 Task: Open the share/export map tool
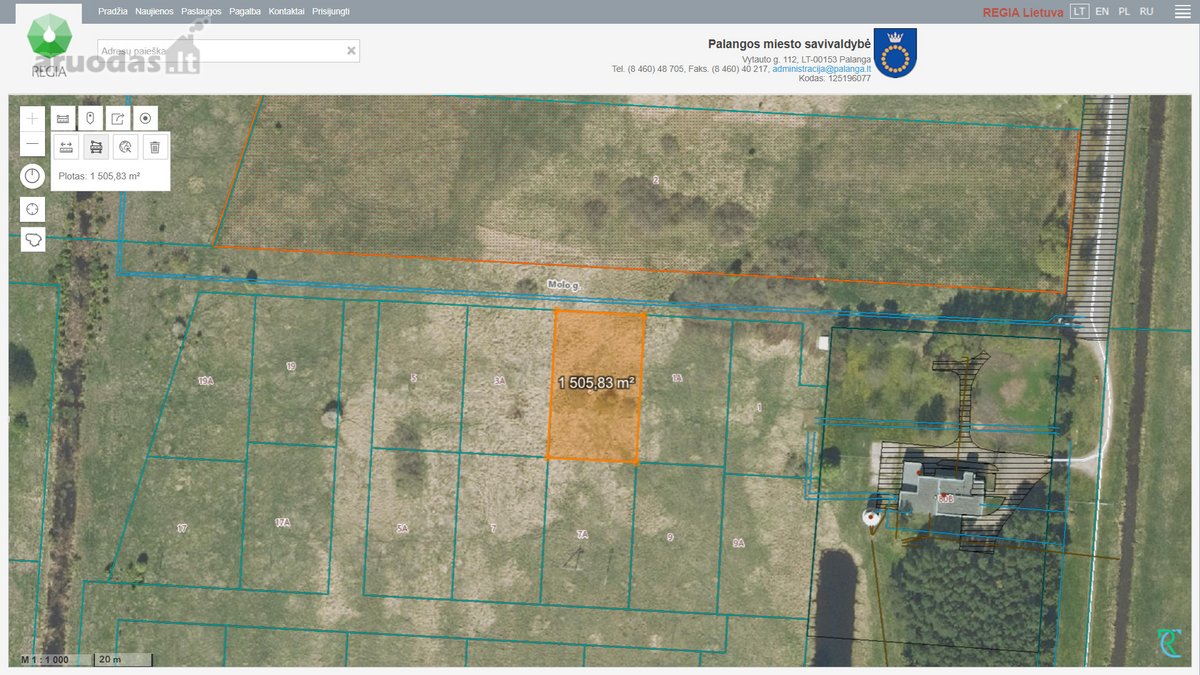click(x=118, y=118)
